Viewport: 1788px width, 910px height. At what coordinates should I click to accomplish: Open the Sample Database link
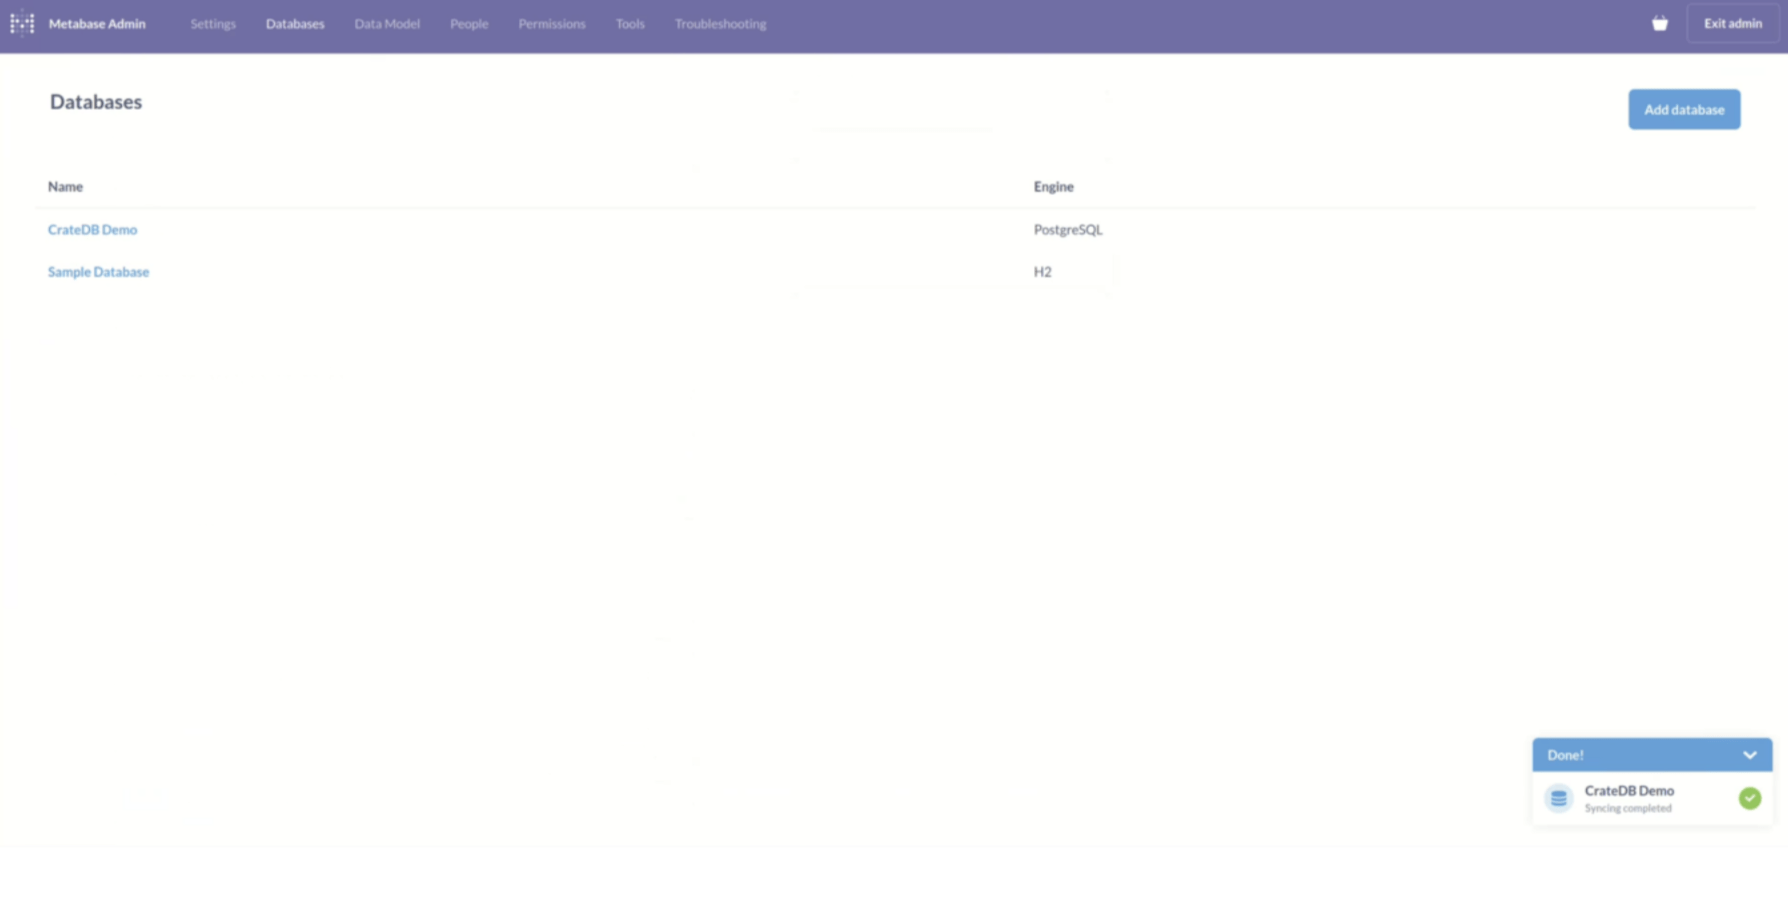pyautogui.click(x=98, y=272)
